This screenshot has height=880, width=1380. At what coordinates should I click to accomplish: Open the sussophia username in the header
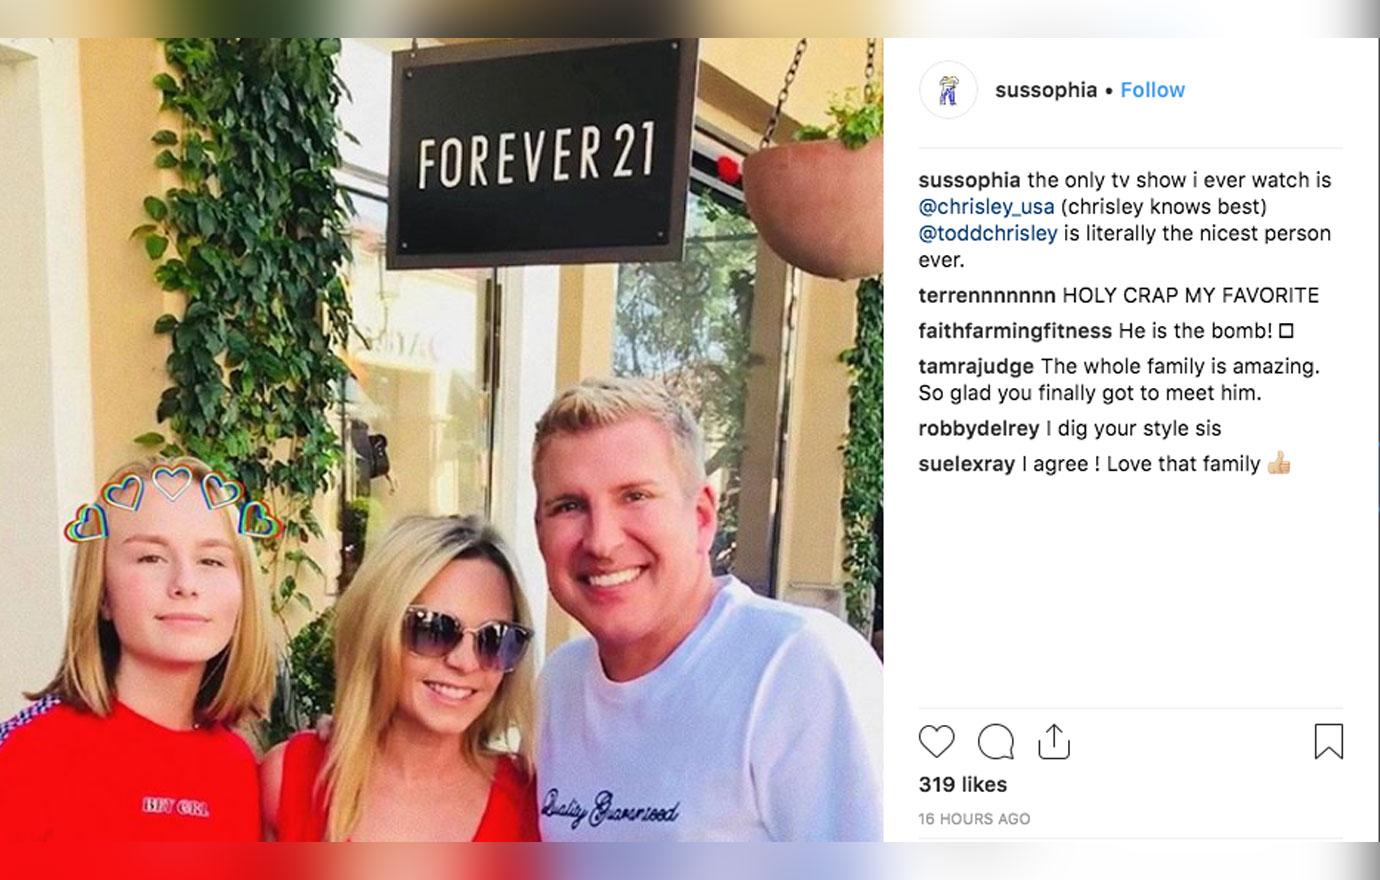pyautogui.click(x=1046, y=90)
